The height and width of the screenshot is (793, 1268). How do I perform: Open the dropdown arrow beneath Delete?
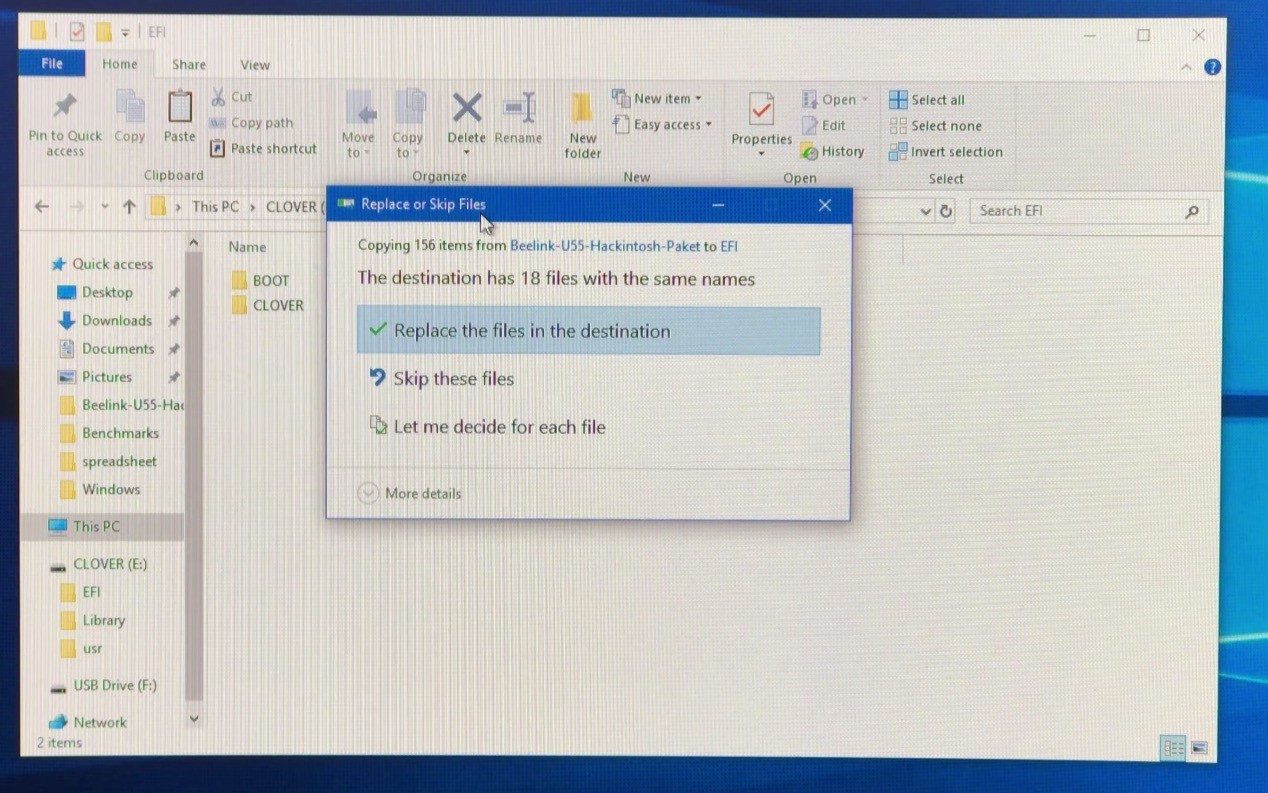click(x=466, y=153)
